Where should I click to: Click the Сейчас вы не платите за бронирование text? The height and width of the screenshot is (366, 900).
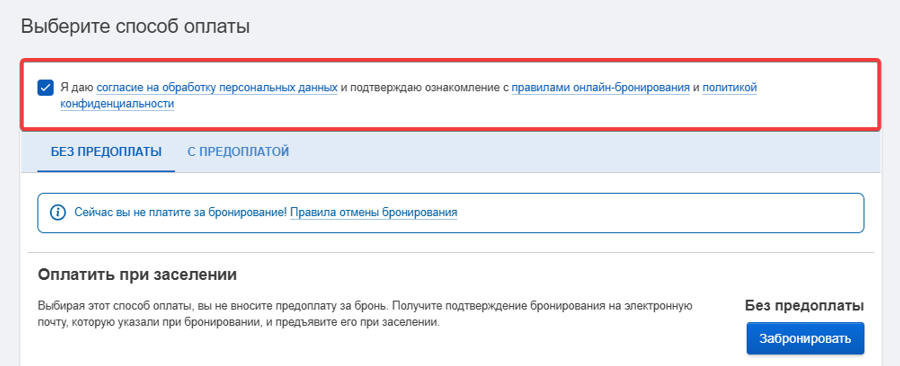(x=180, y=213)
